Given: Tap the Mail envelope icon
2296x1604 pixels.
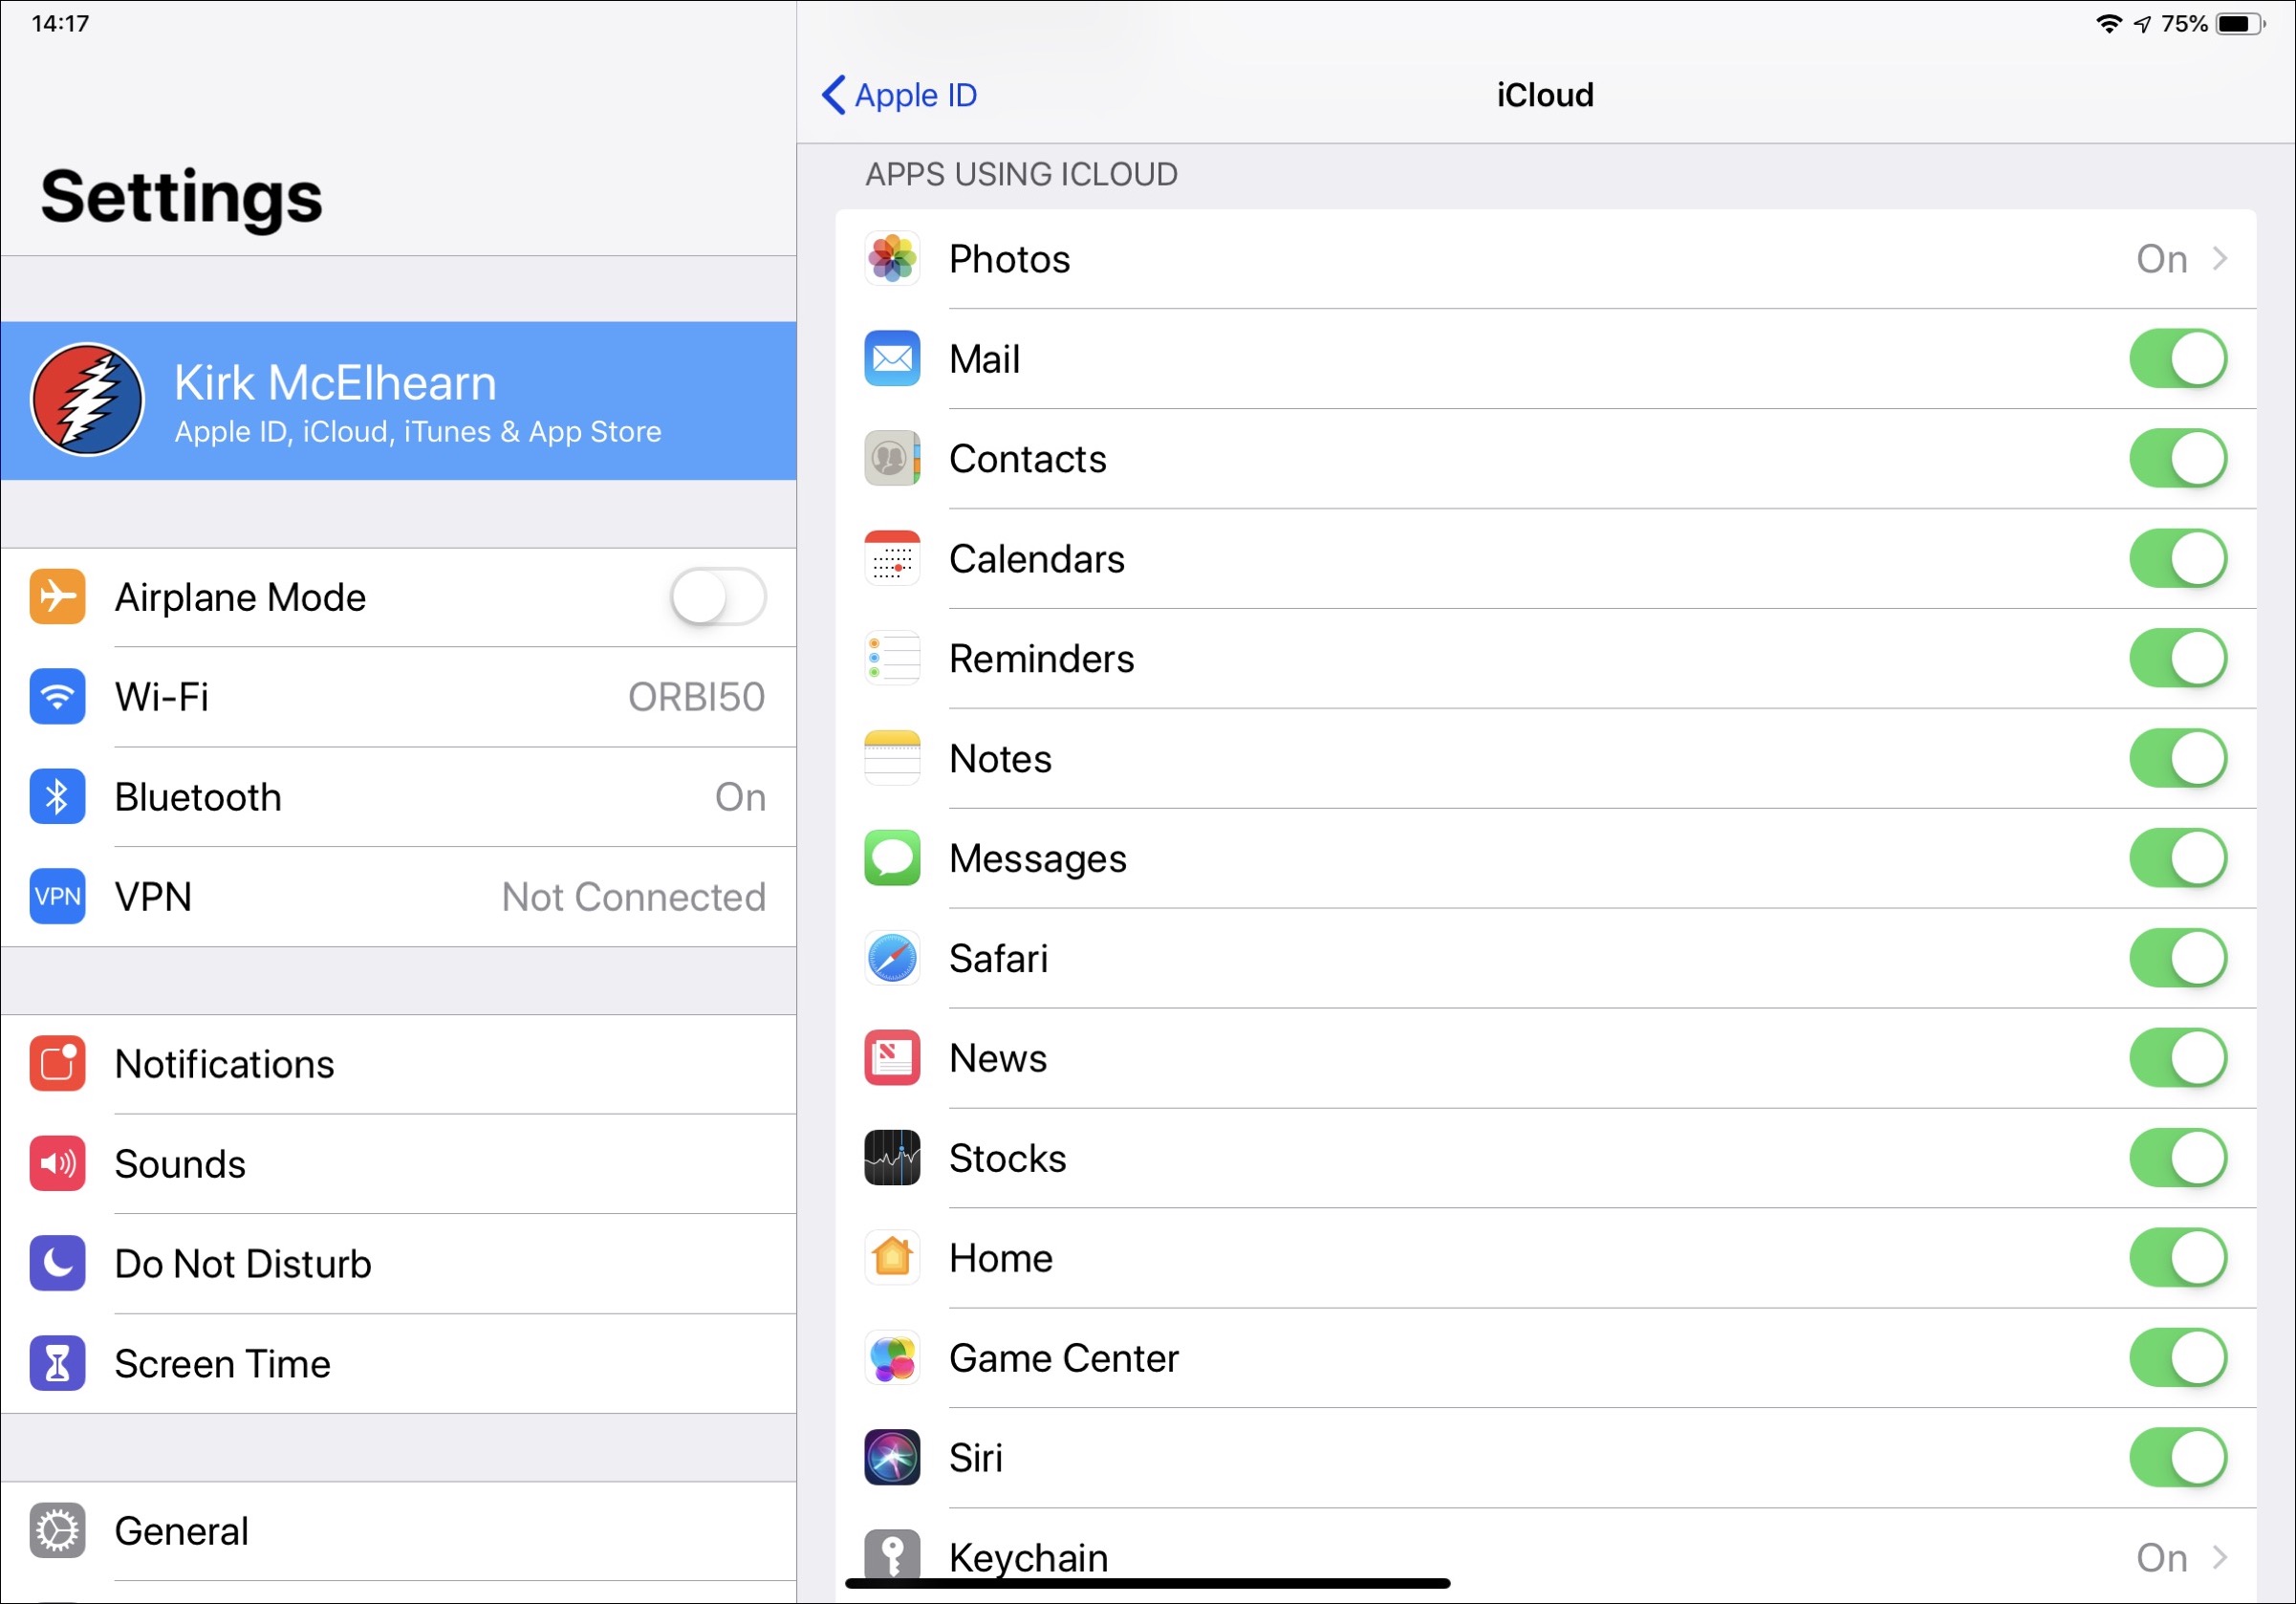Looking at the screenshot, I should coord(892,358).
